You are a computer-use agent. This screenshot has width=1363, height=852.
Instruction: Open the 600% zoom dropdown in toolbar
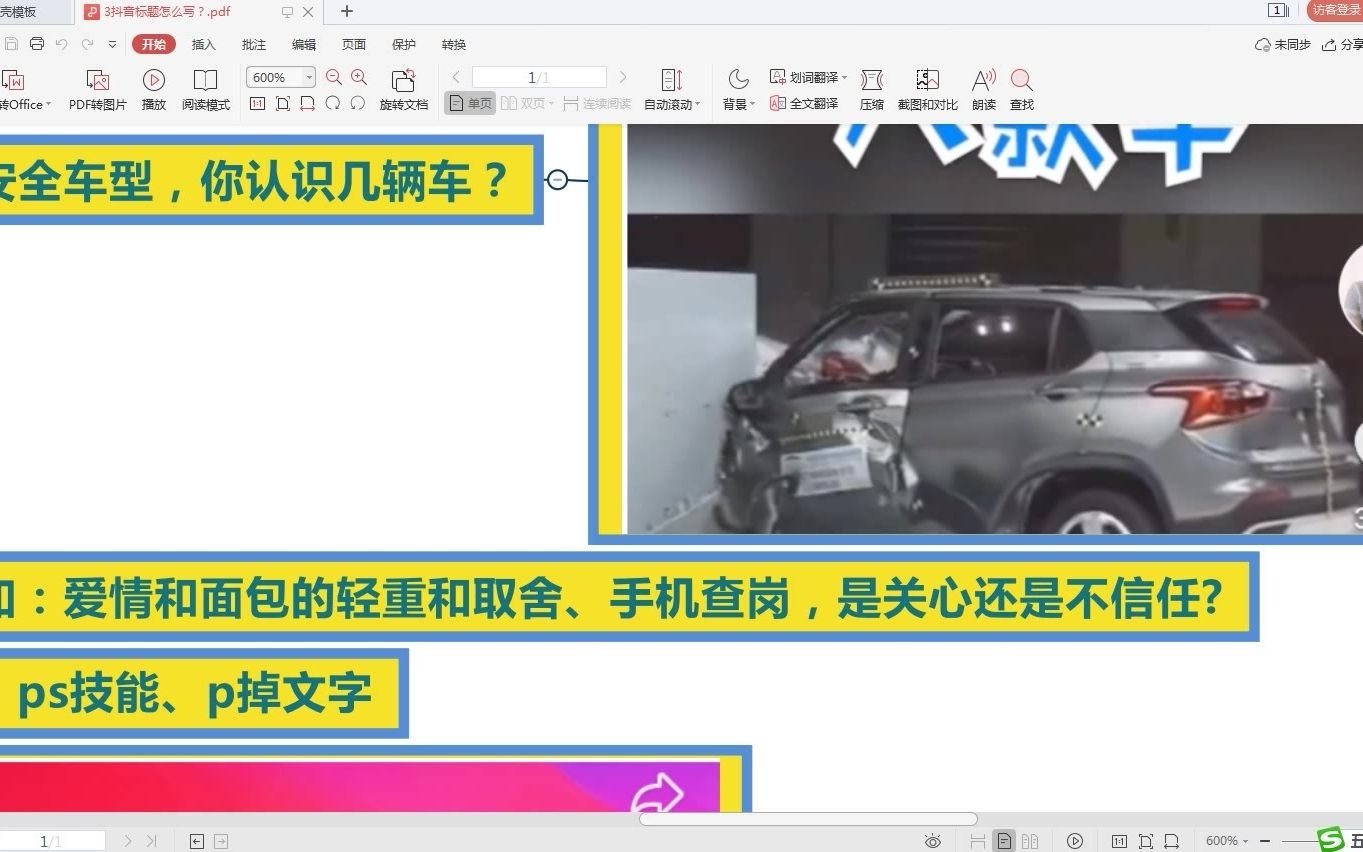[309, 77]
